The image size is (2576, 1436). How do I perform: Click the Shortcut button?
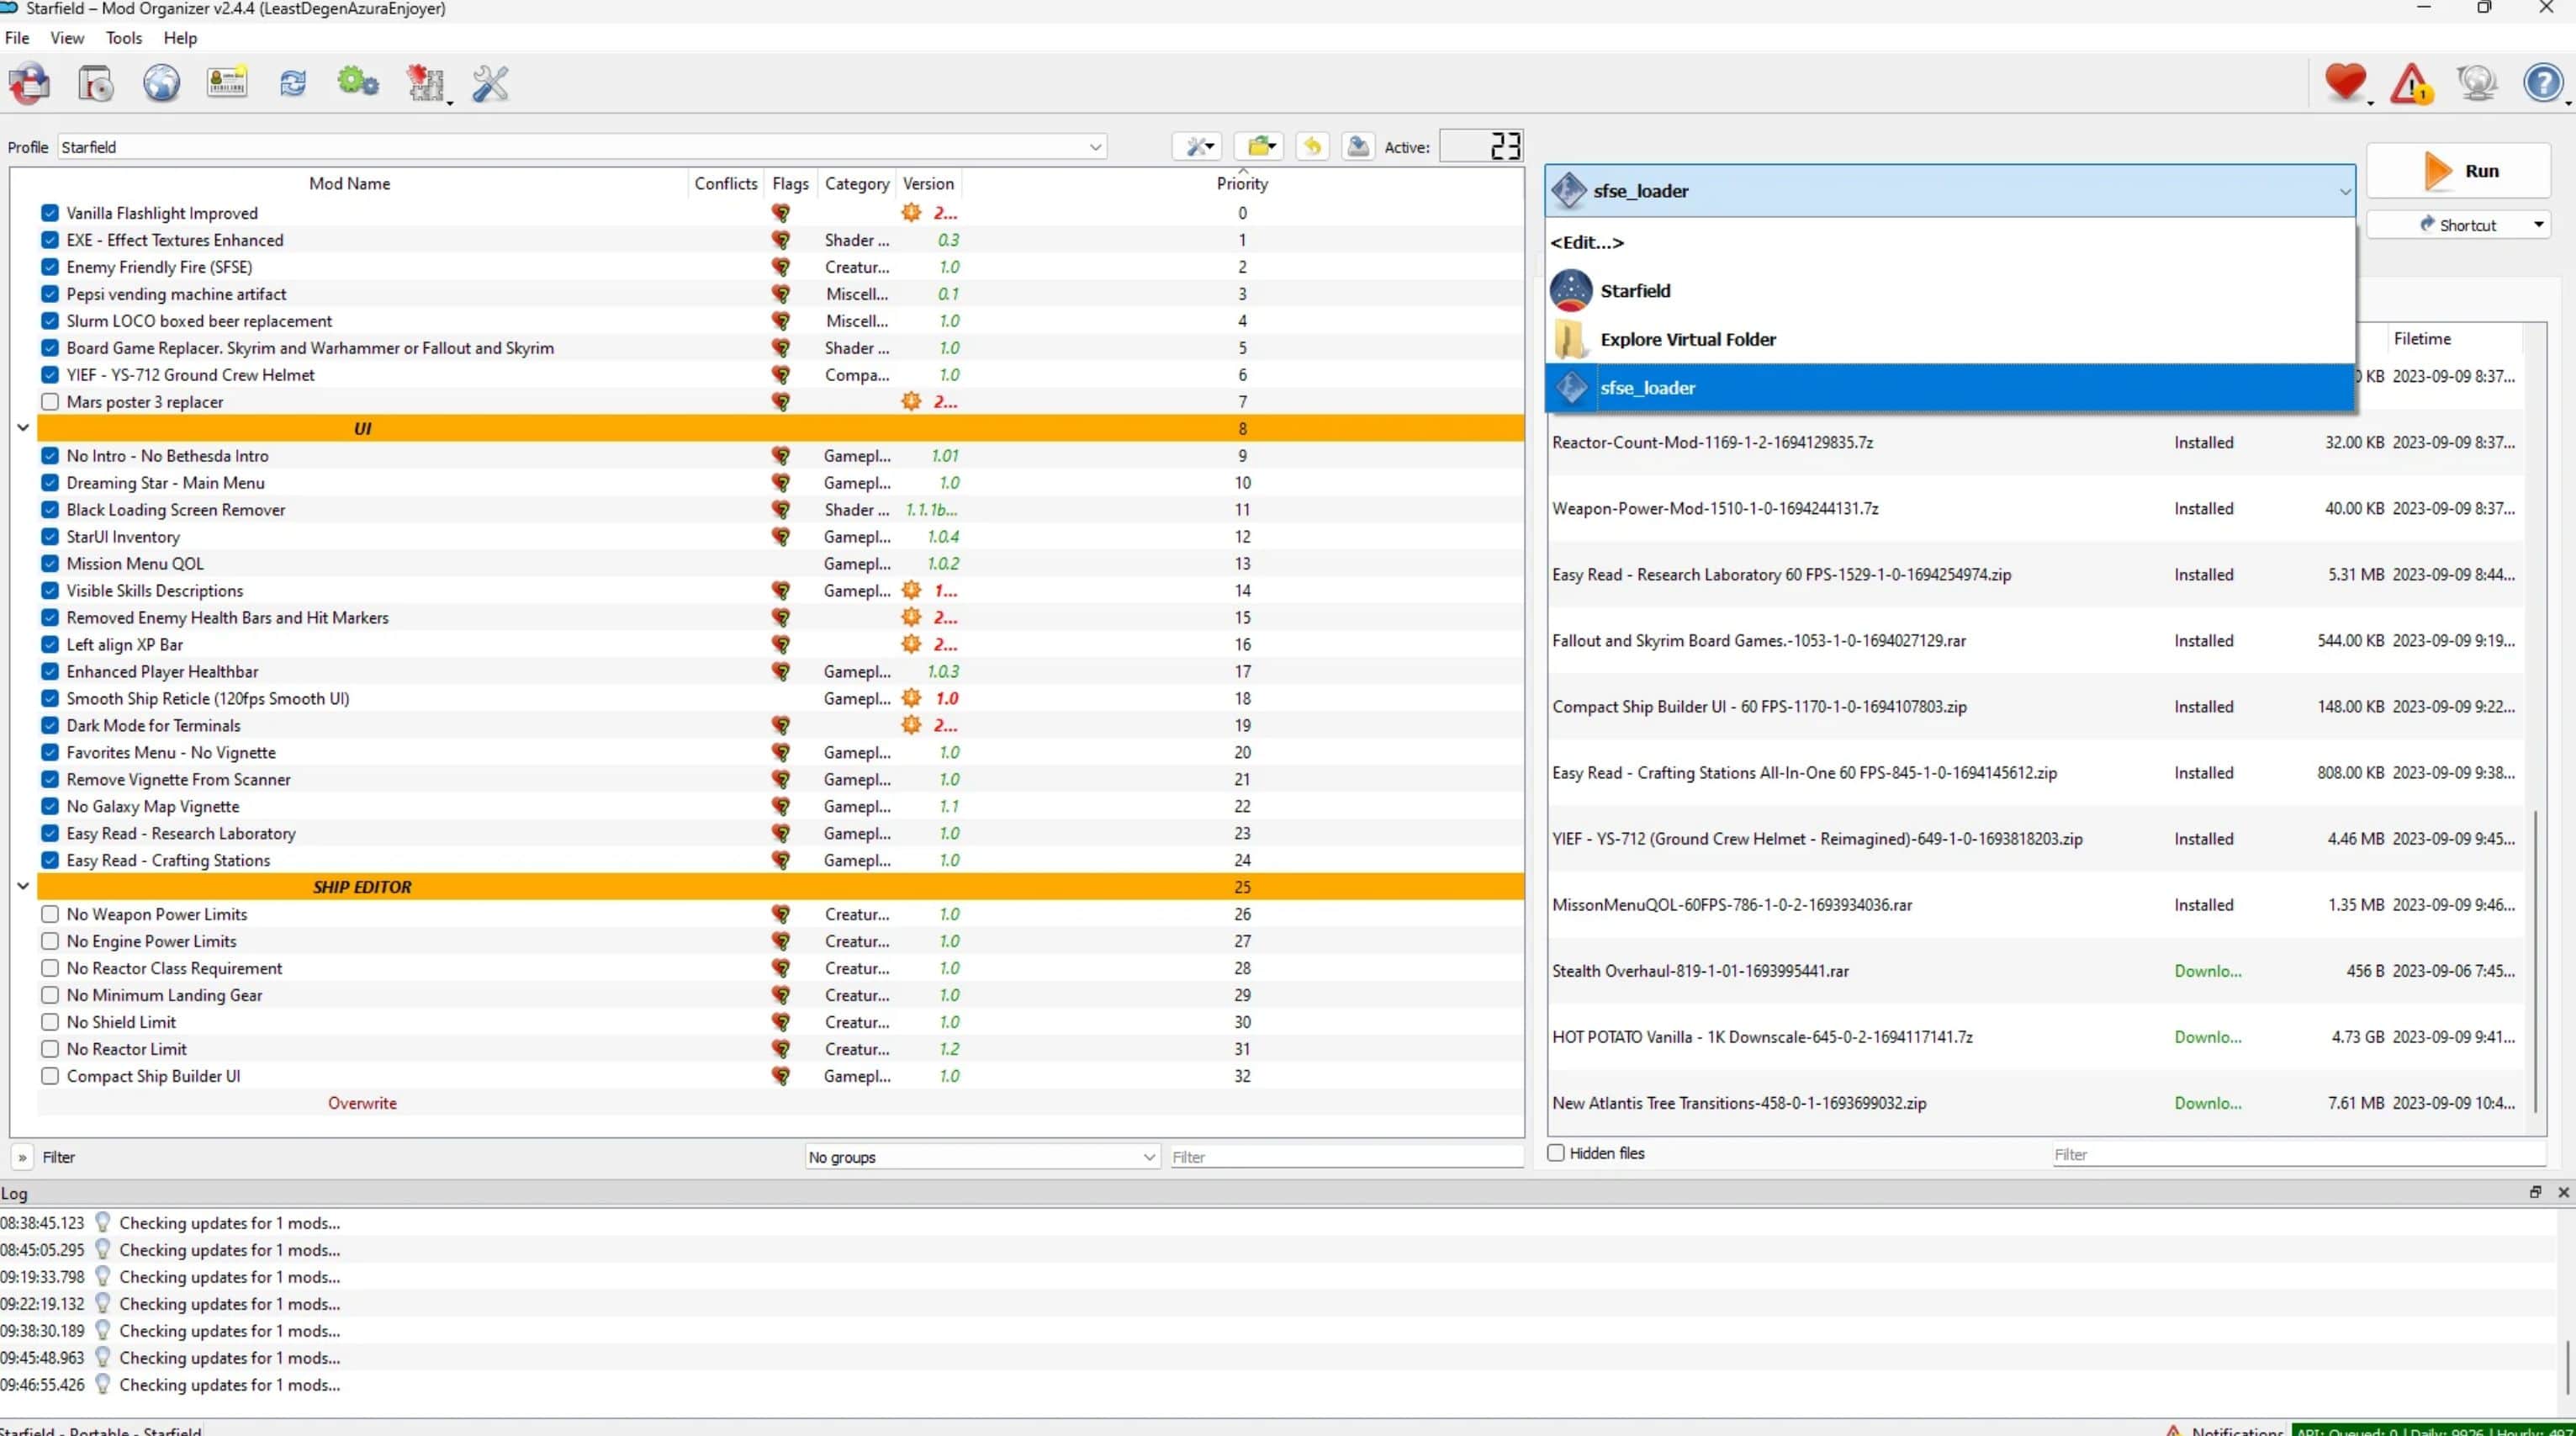[2457, 225]
